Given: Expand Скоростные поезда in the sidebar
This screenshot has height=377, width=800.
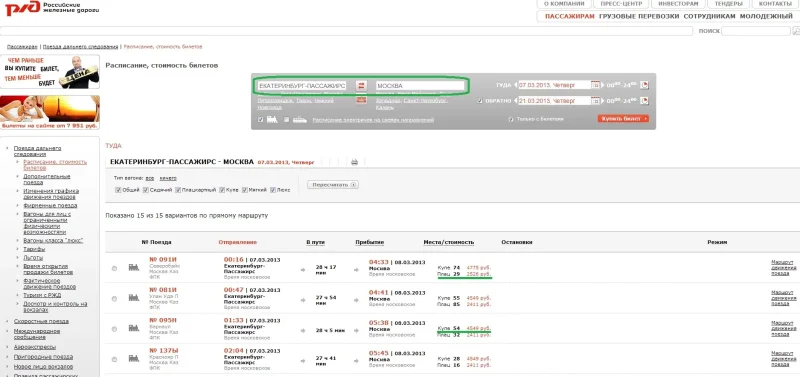Looking at the screenshot, I should click(x=41, y=321).
